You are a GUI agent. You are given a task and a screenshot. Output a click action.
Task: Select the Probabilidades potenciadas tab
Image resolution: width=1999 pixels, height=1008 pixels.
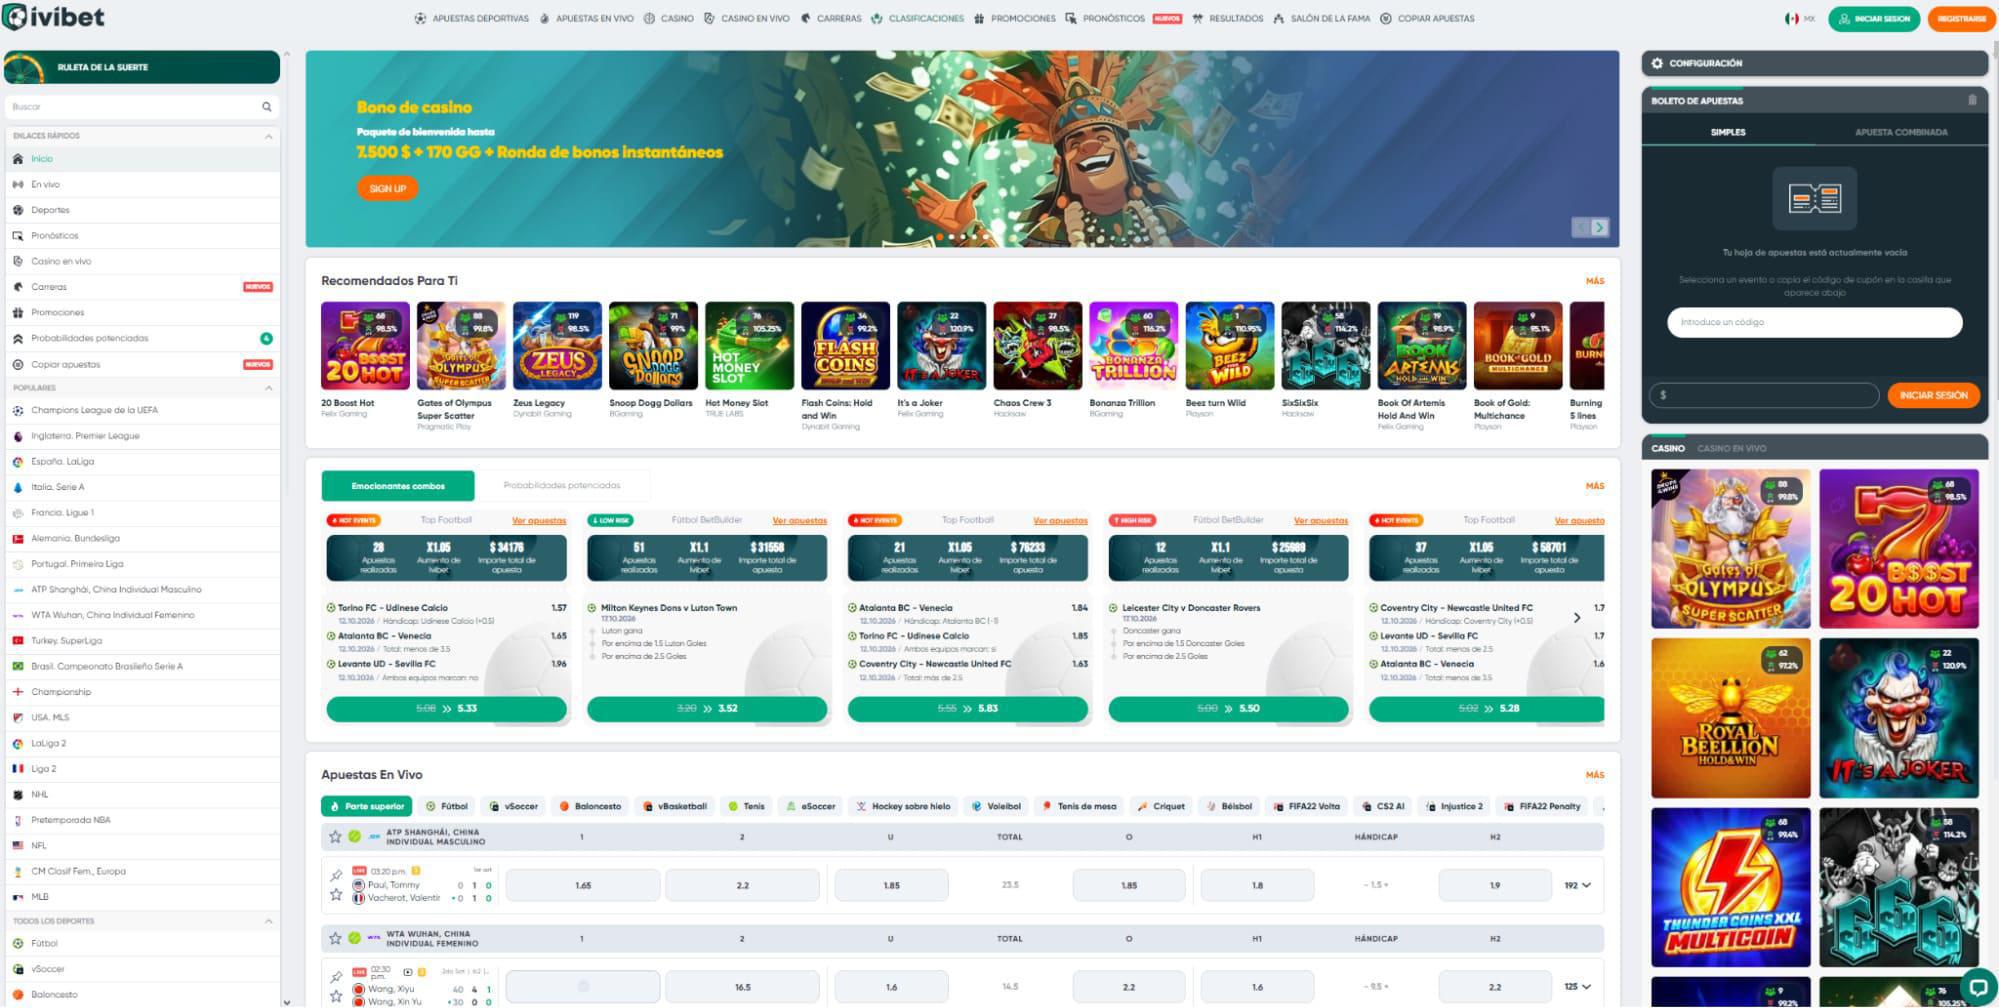562,485
